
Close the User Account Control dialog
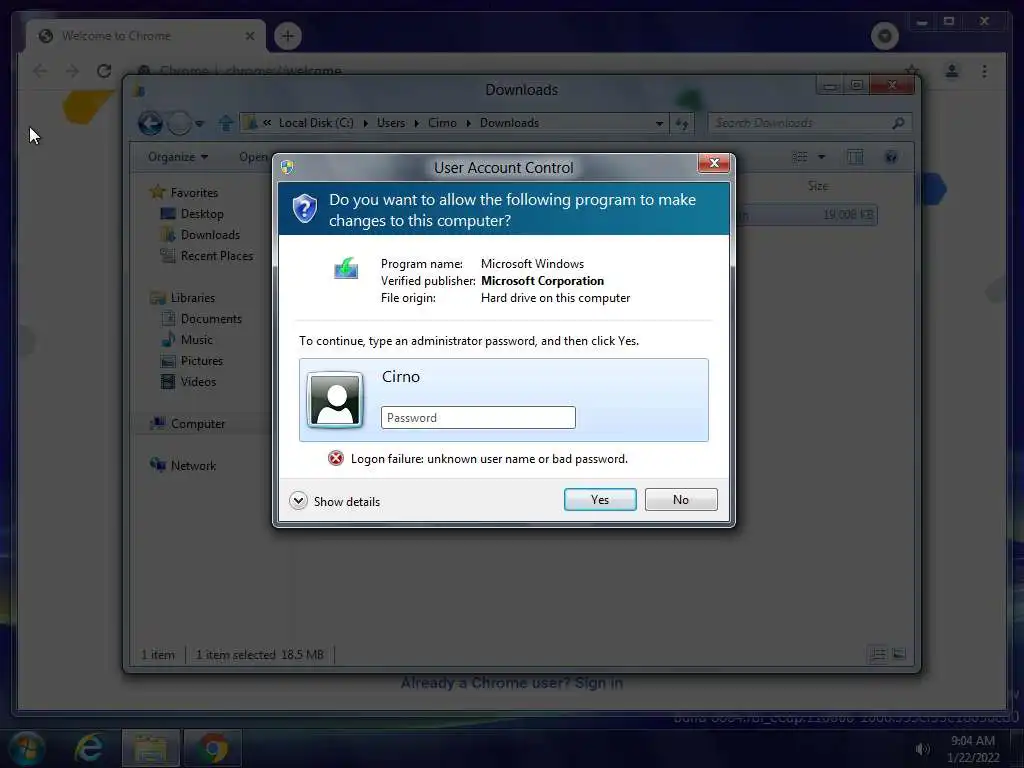[x=713, y=163]
